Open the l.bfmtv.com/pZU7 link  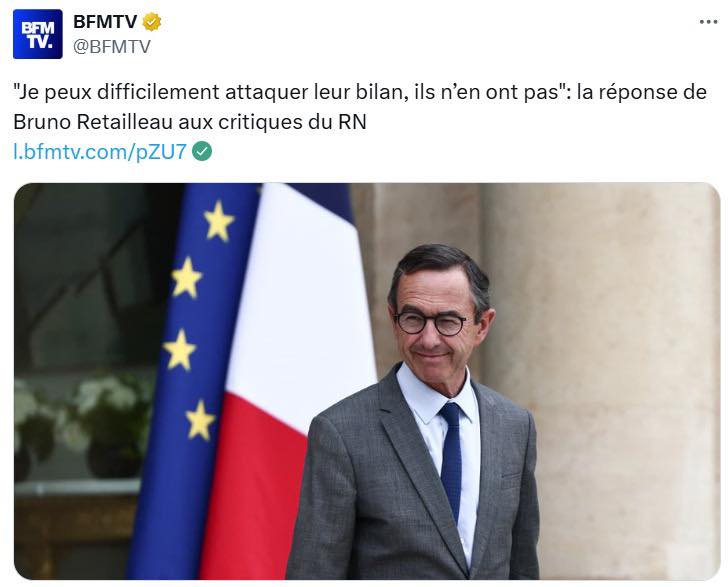point(100,151)
